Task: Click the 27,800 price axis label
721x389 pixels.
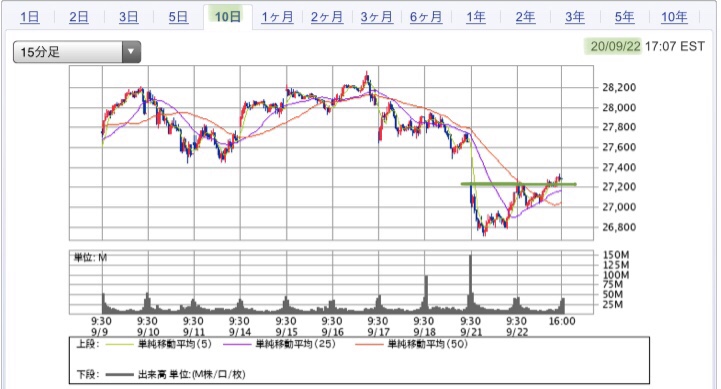Action: click(x=619, y=127)
